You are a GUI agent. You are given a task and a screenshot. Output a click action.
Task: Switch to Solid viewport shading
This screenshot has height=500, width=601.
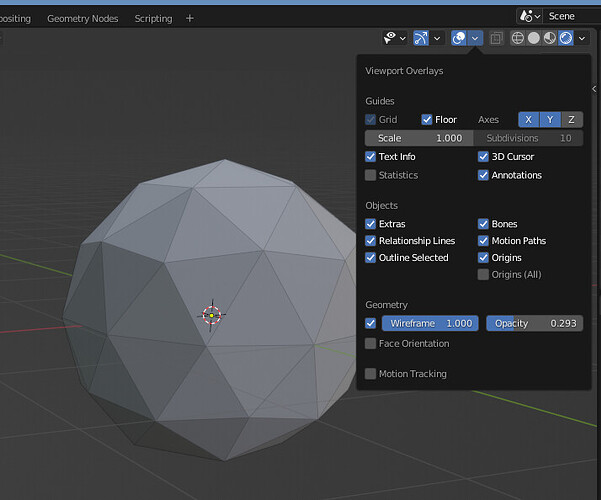(534, 38)
